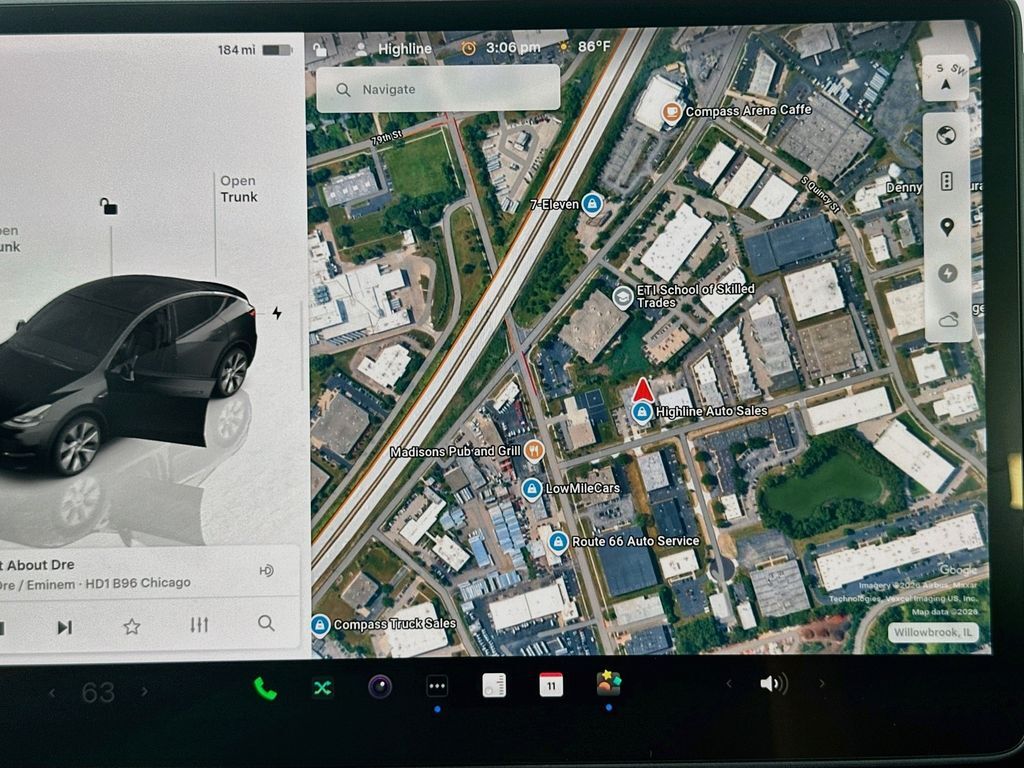The height and width of the screenshot is (768, 1024).
Task: Toggle the traffic light overlay icon
Action: [x=946, y=181]
